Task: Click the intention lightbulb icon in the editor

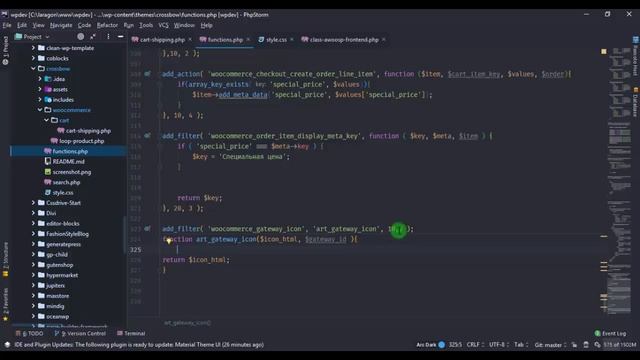Action: tap(169, 241)
